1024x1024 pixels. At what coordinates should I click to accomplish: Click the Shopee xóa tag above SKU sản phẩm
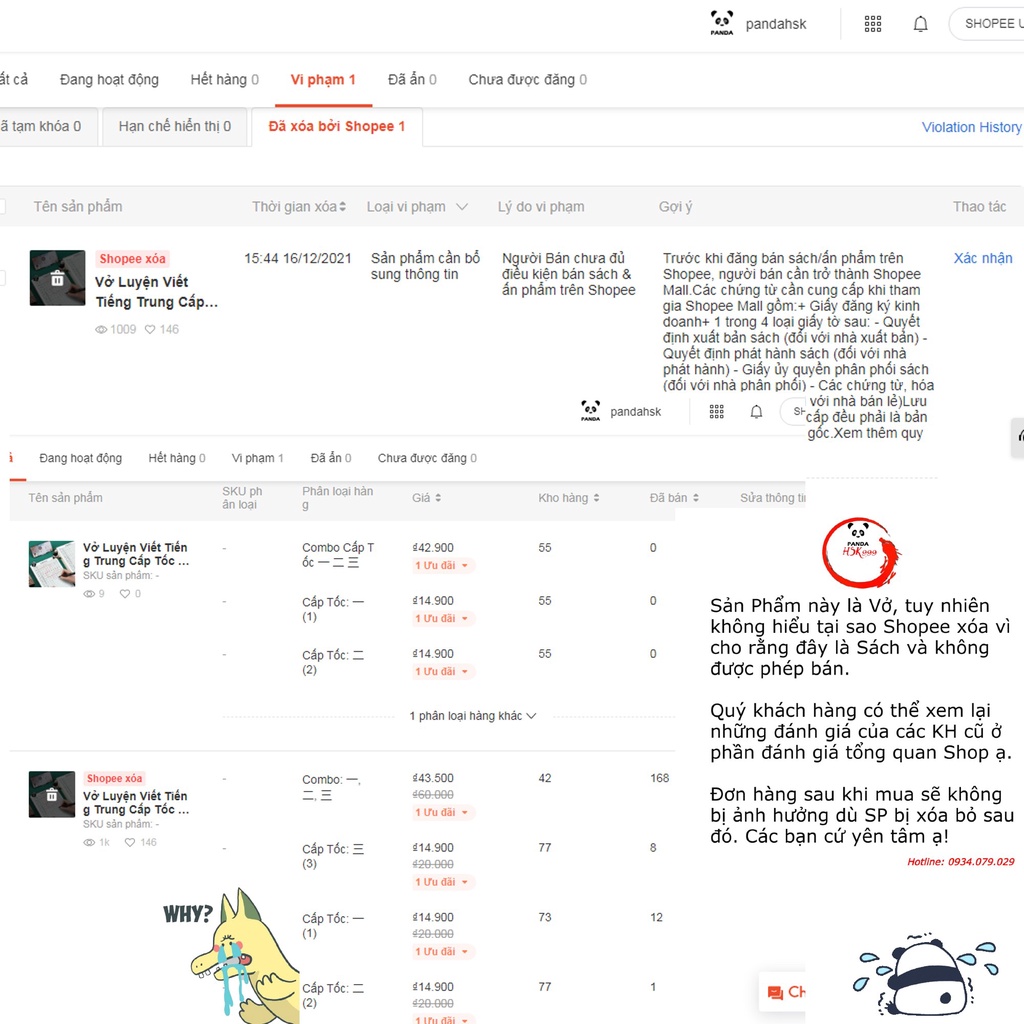pos(114,778)
